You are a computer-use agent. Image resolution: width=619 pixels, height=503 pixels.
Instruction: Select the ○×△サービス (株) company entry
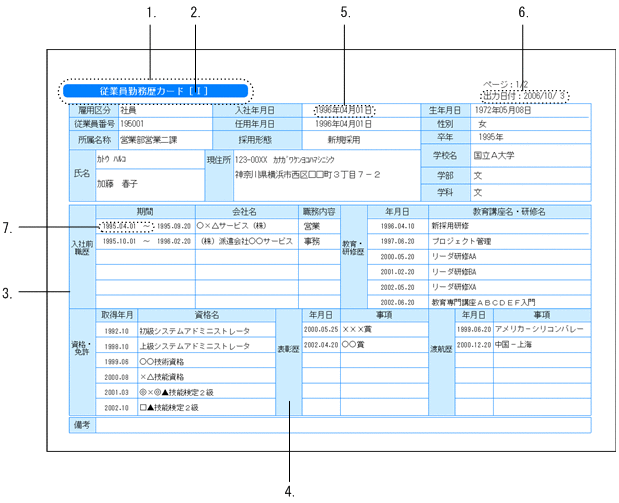pos(231,226)
